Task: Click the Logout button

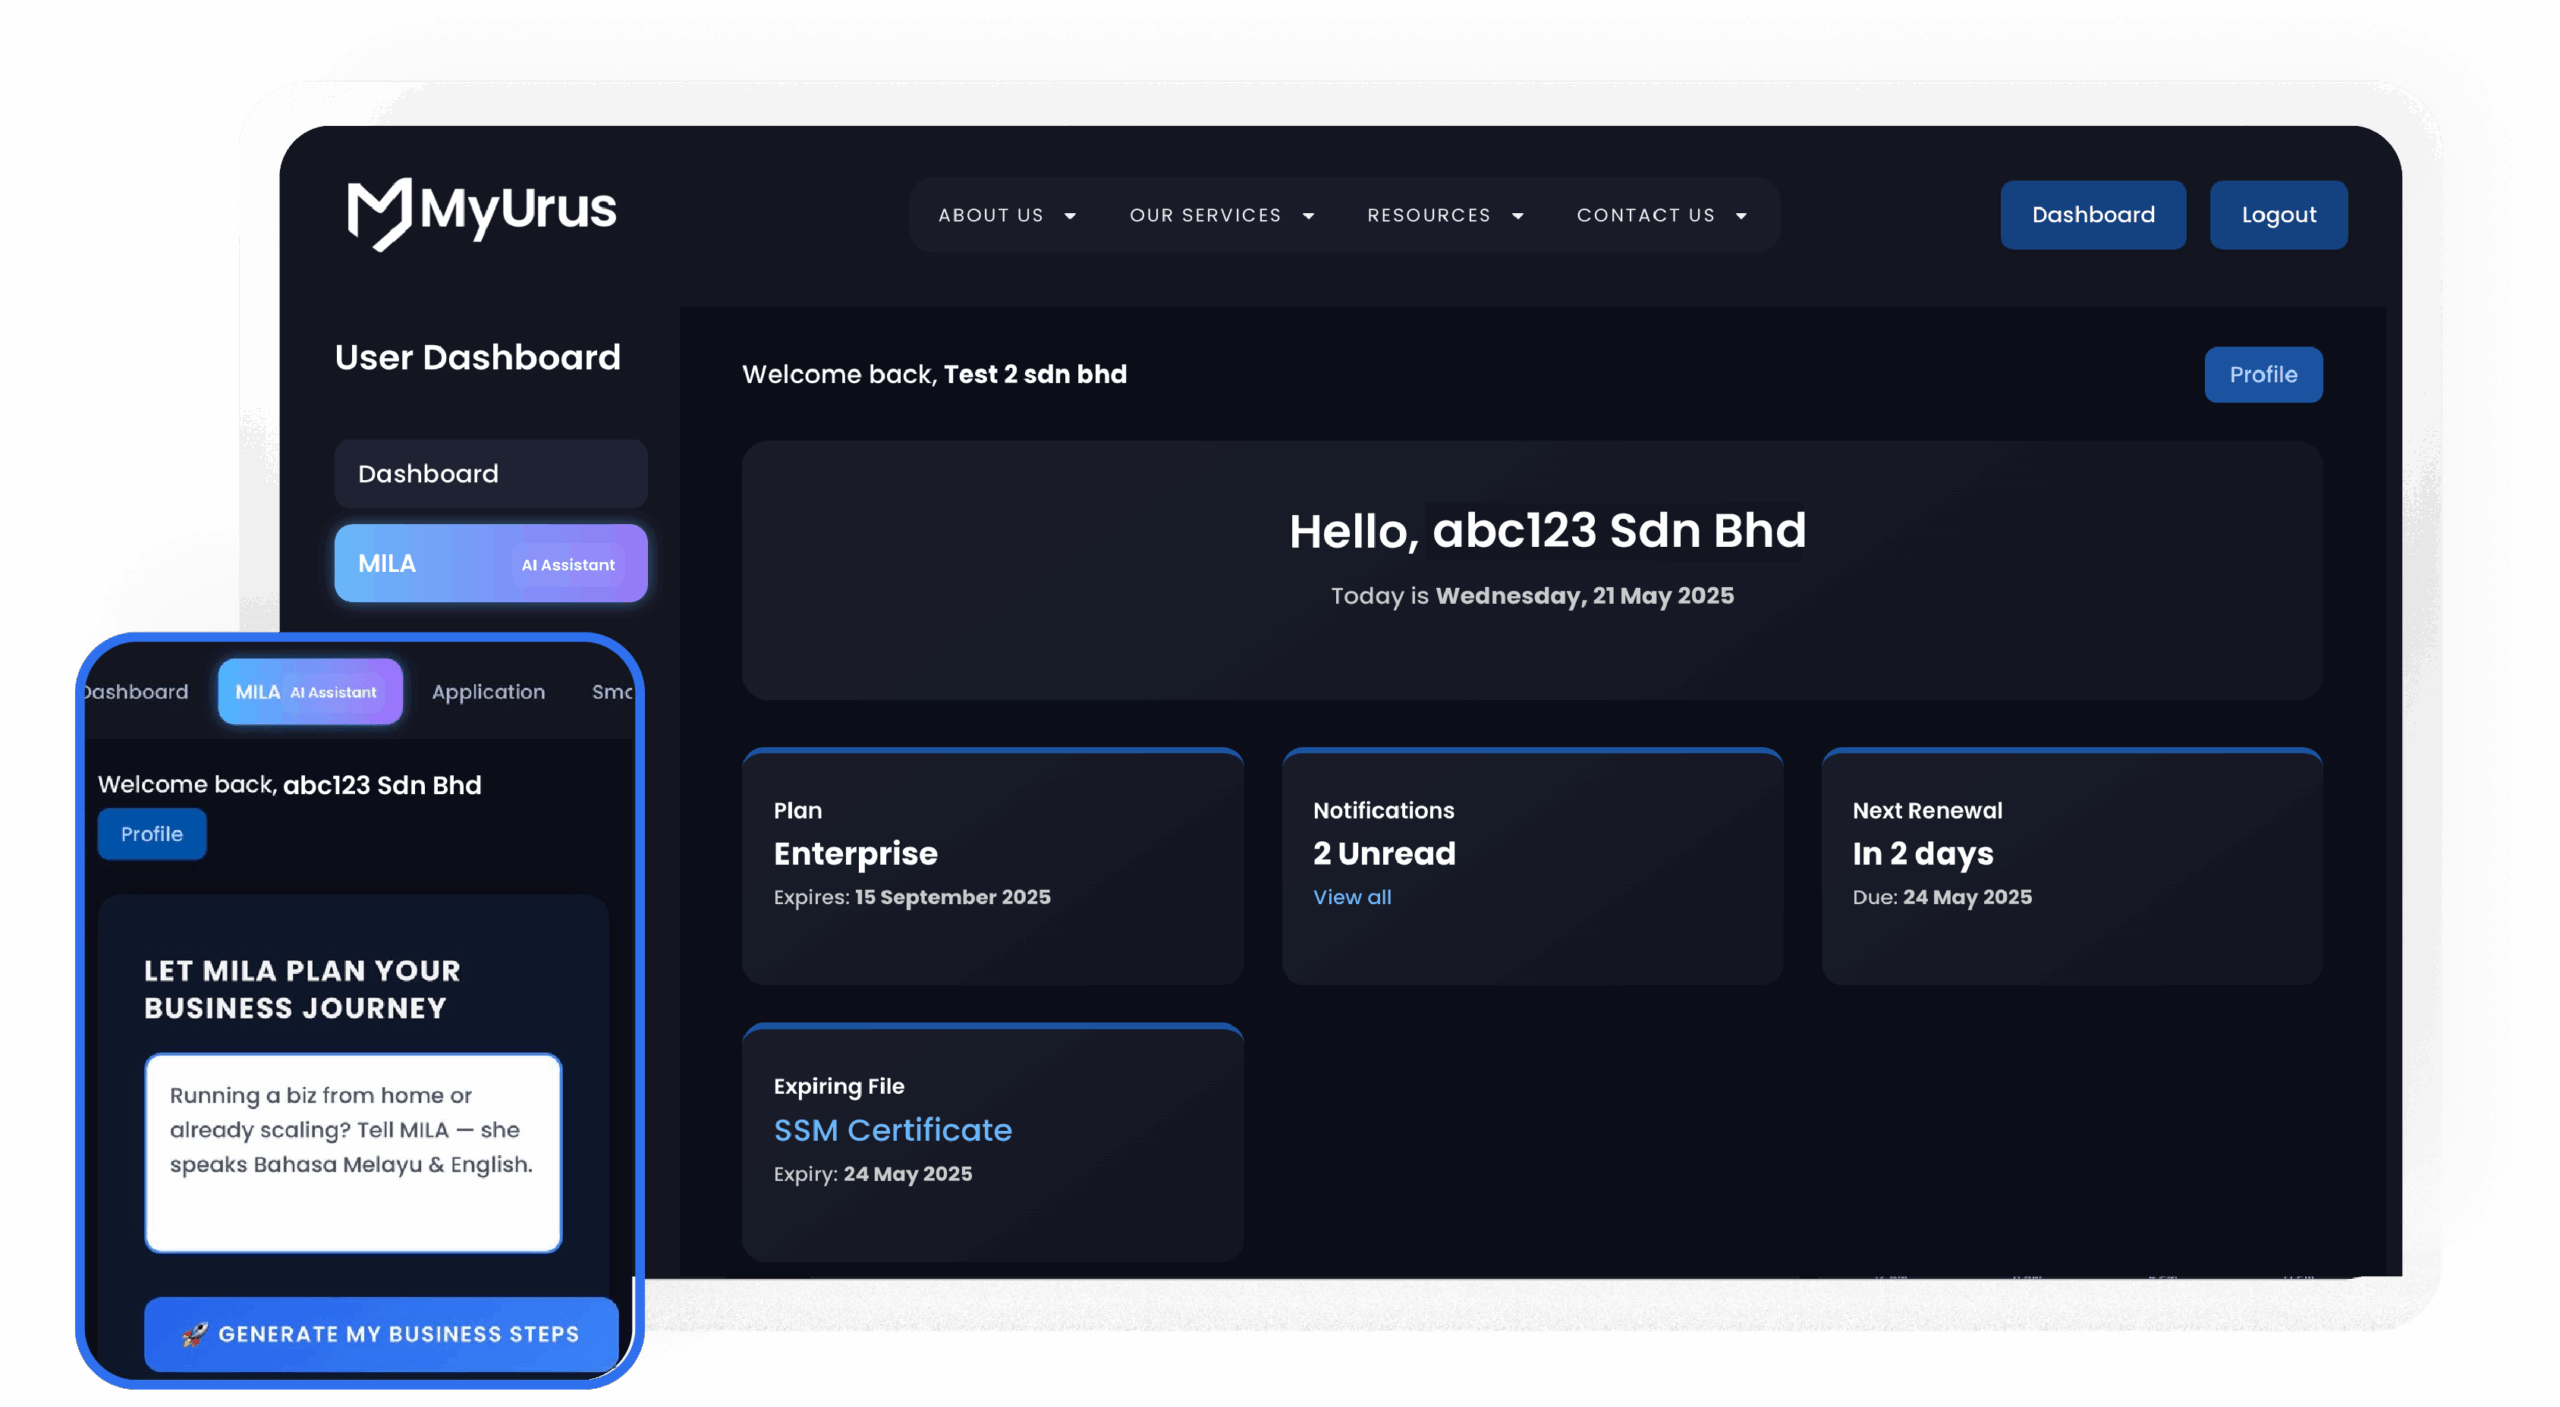Action: (x=2278, y=215)
